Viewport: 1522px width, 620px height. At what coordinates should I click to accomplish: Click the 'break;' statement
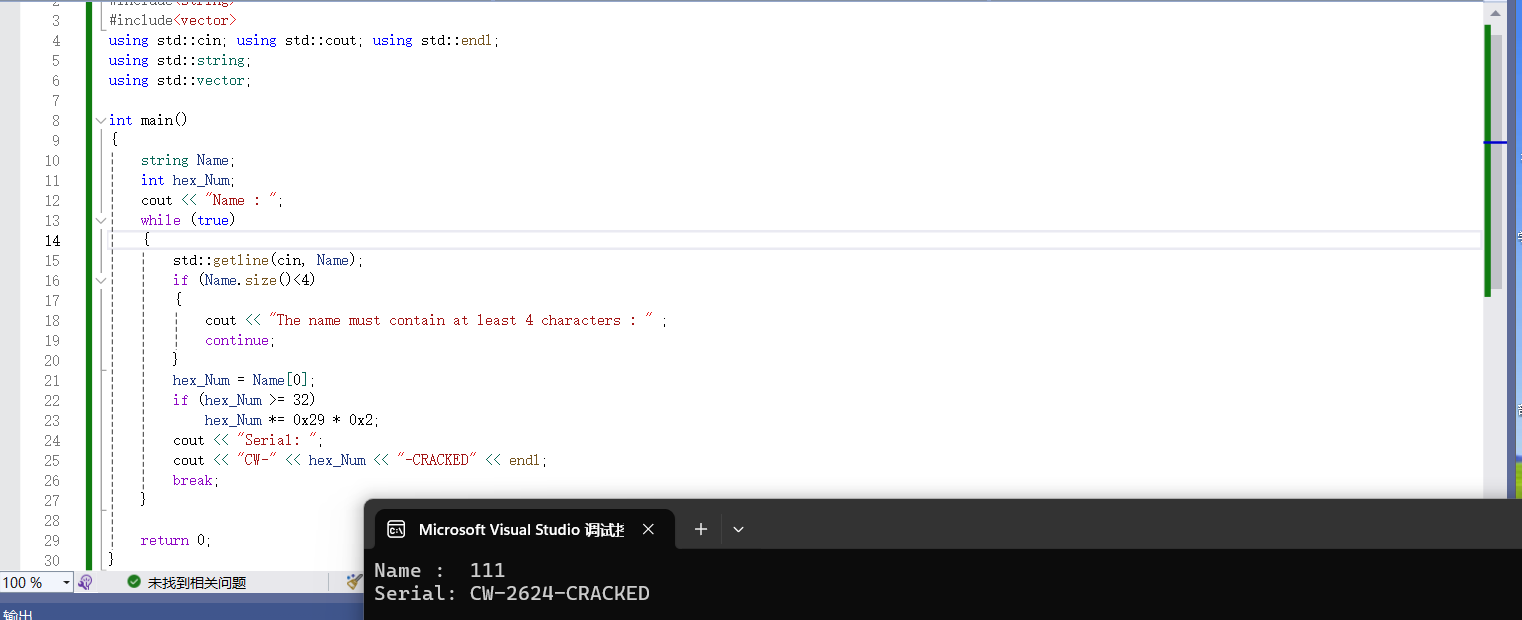196,480
